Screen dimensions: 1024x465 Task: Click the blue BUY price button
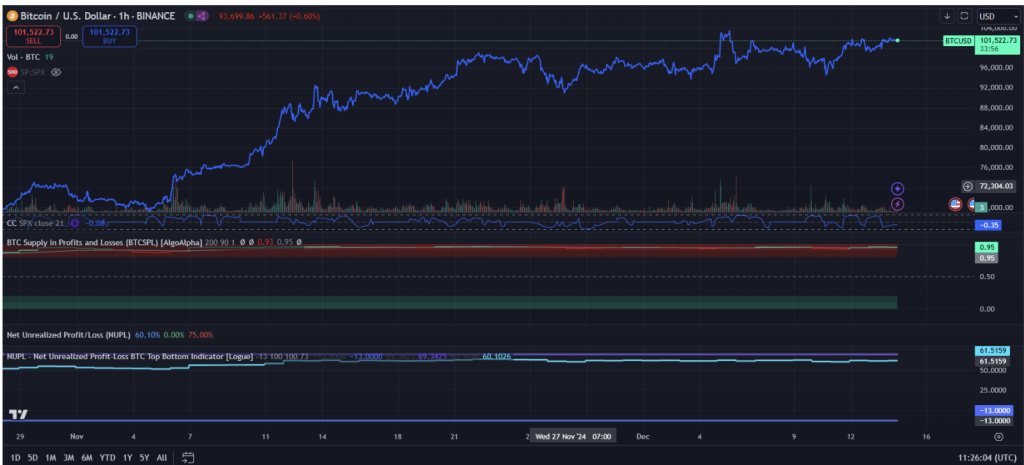[x=111, y=35]
